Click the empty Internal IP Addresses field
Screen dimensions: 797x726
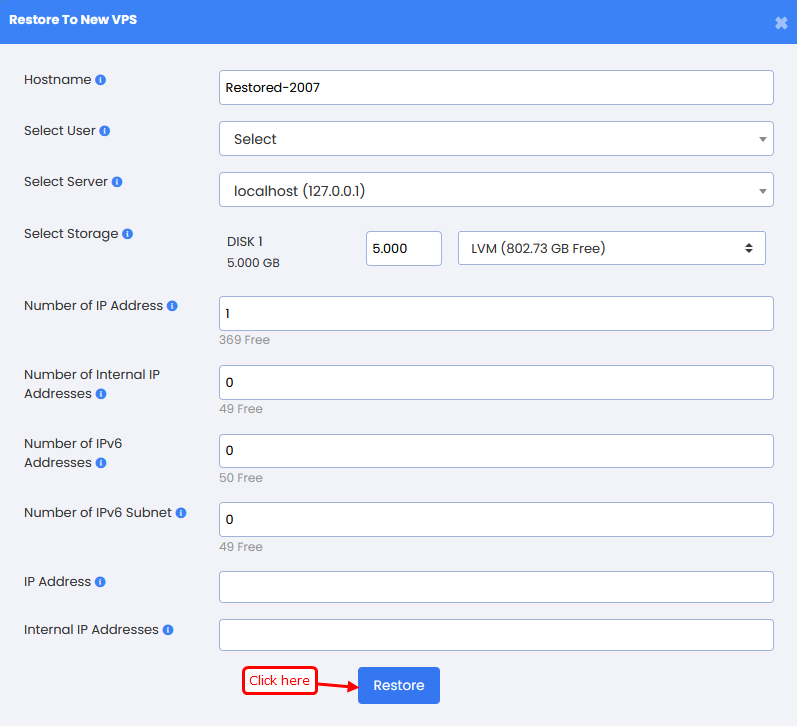[496, 635]
